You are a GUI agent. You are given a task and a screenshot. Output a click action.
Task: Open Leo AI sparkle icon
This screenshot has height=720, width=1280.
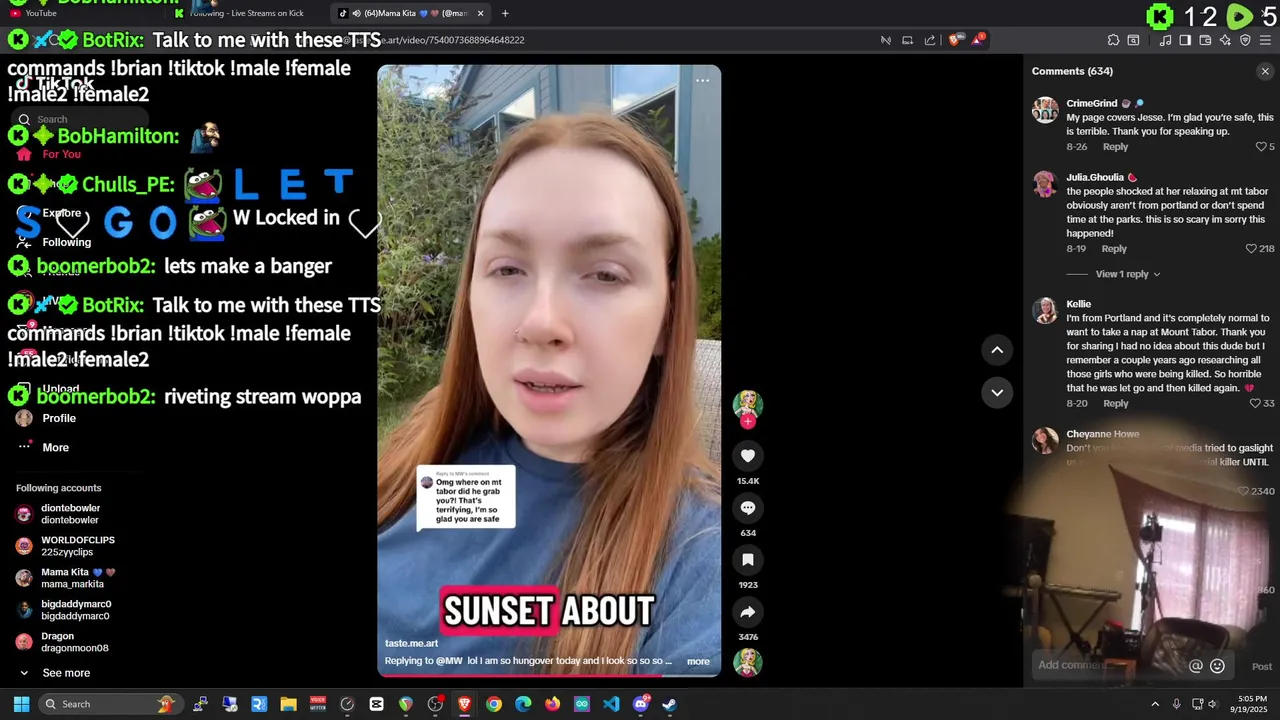click(x=1225, y=40)
